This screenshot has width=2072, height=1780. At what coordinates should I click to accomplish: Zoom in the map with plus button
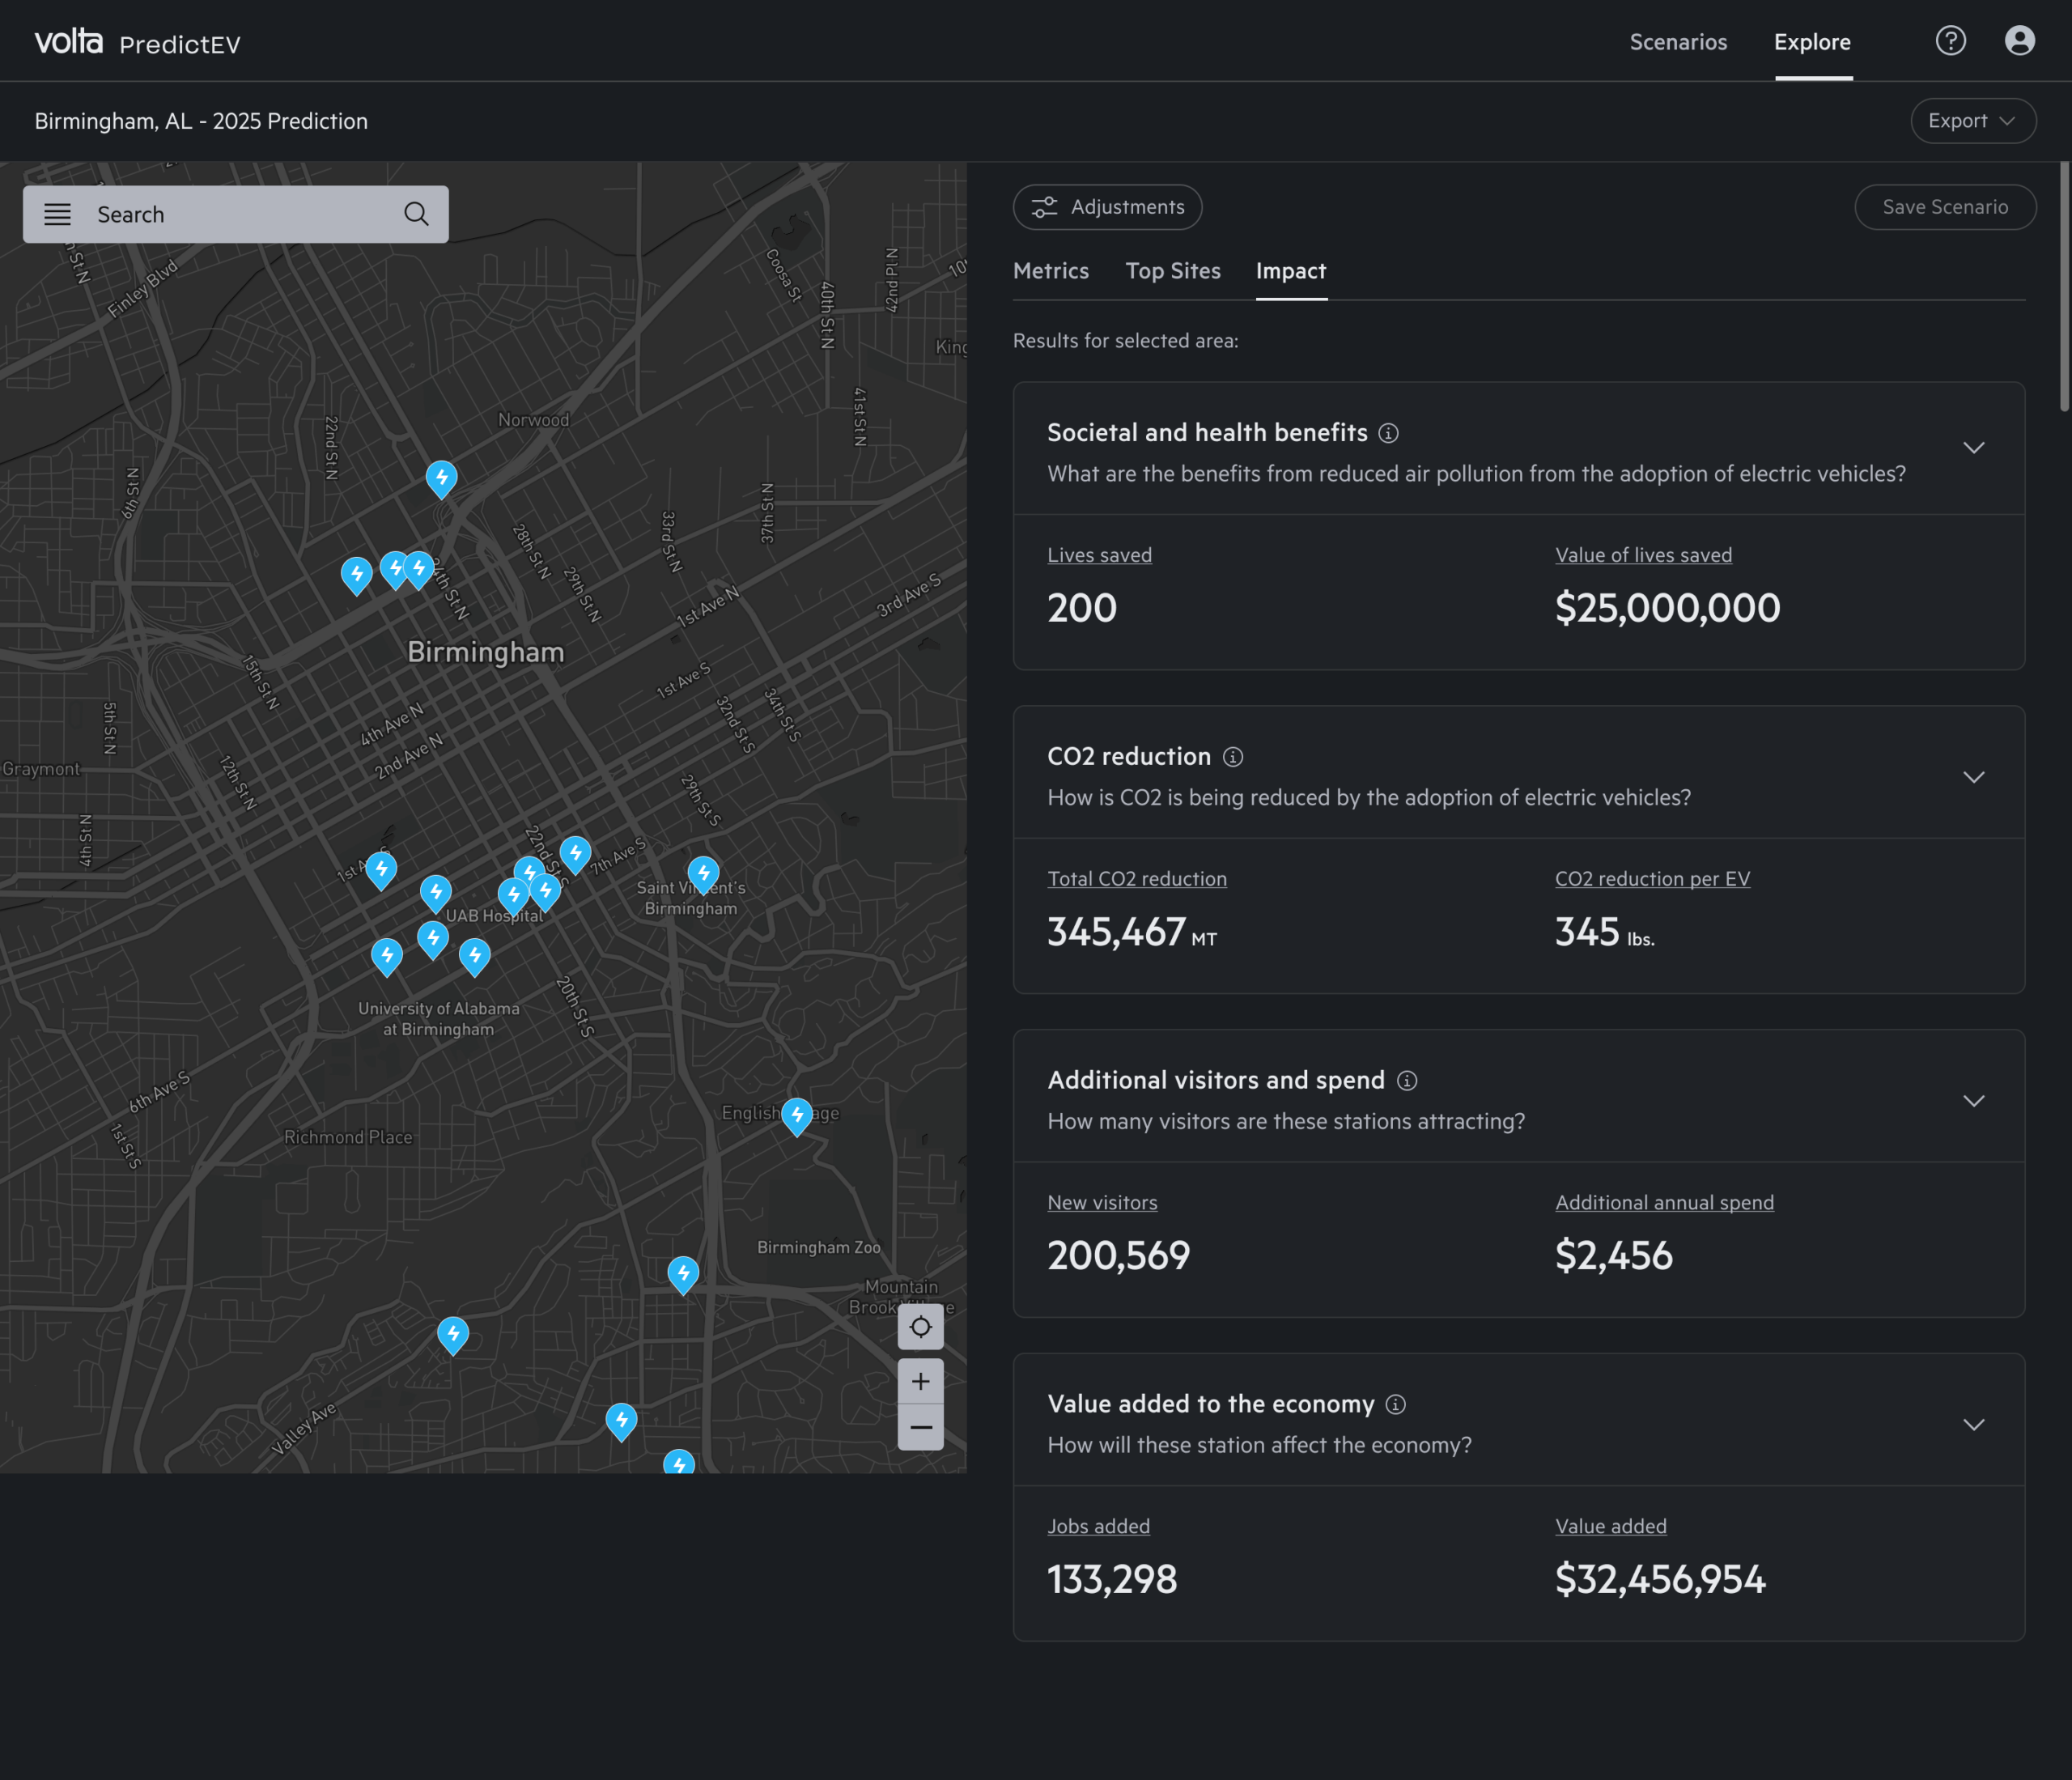920,1381
